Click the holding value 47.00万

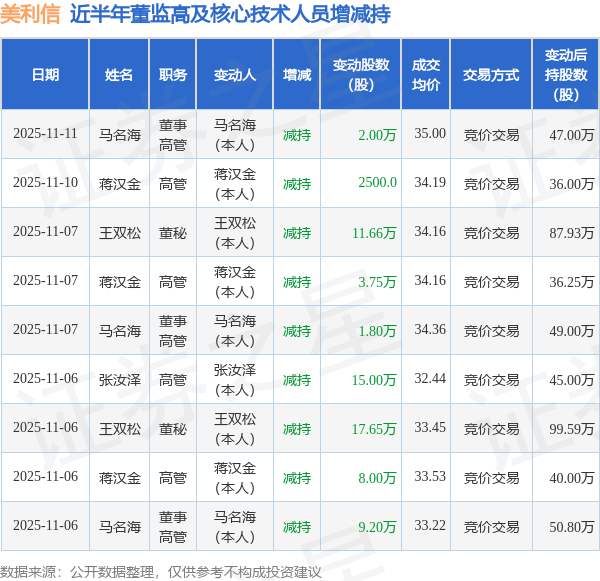572,135
